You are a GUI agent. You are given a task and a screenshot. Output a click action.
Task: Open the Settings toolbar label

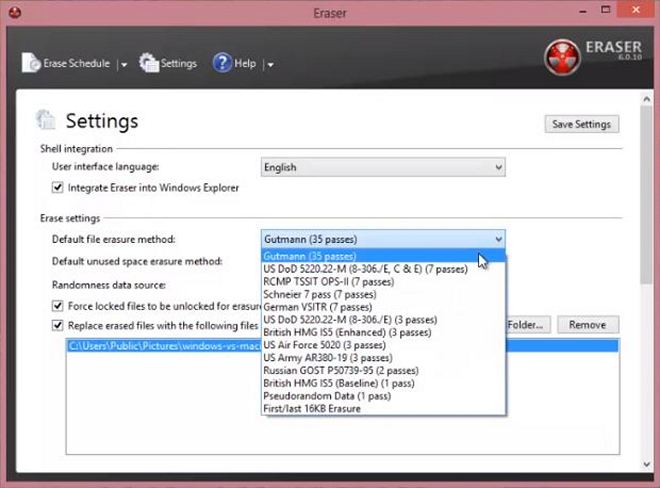(x=179, y=64)
